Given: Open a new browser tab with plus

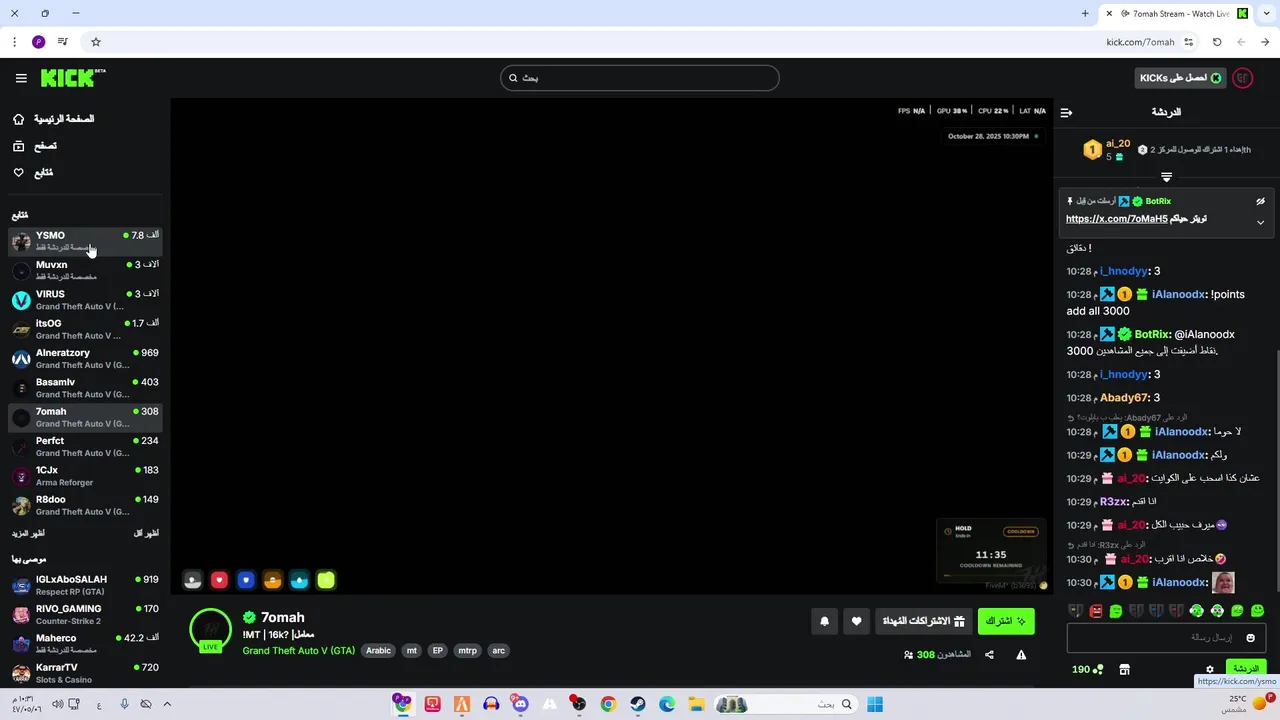Looking at the screenshot, I should point(1085,13).
